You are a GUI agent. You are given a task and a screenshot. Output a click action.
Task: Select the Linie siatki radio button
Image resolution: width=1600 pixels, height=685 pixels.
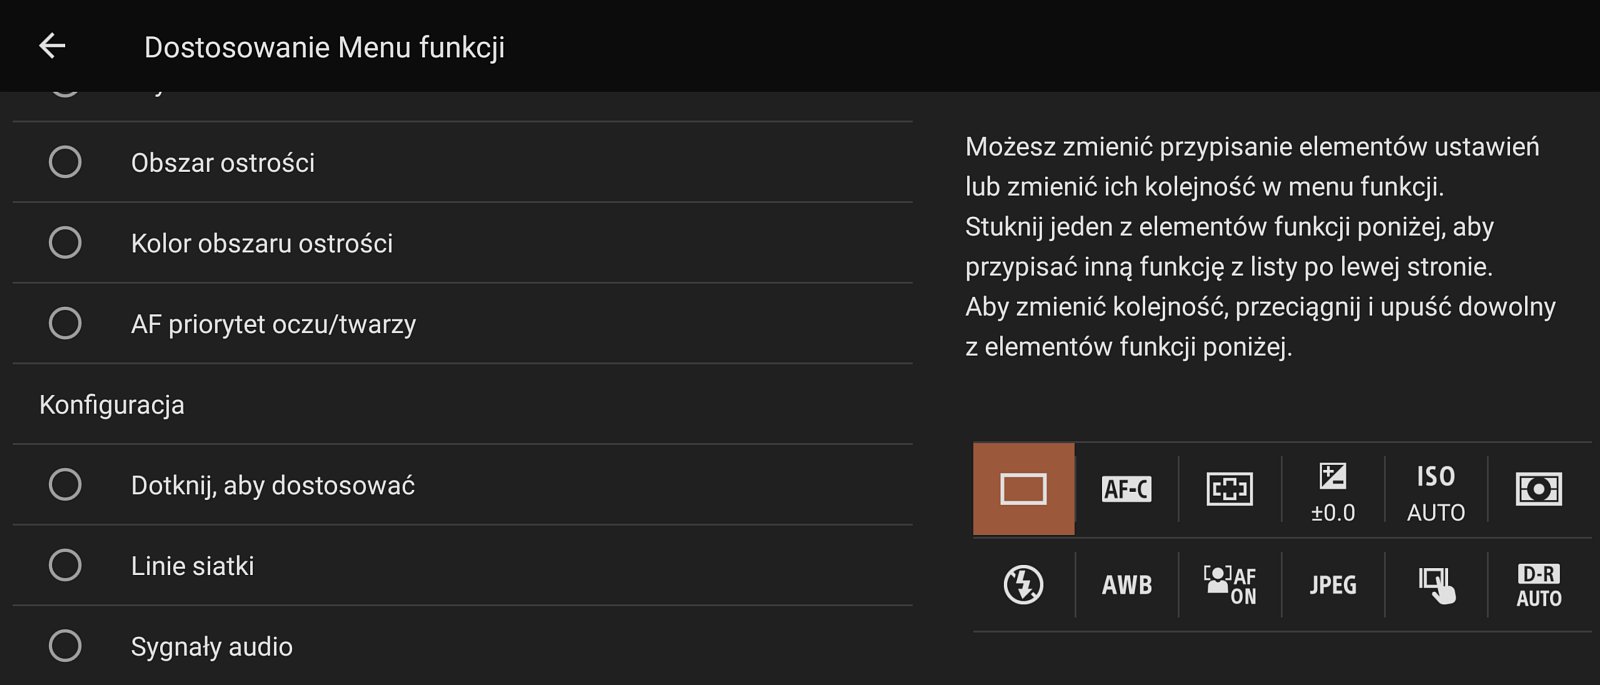click(x=65, y=566)
